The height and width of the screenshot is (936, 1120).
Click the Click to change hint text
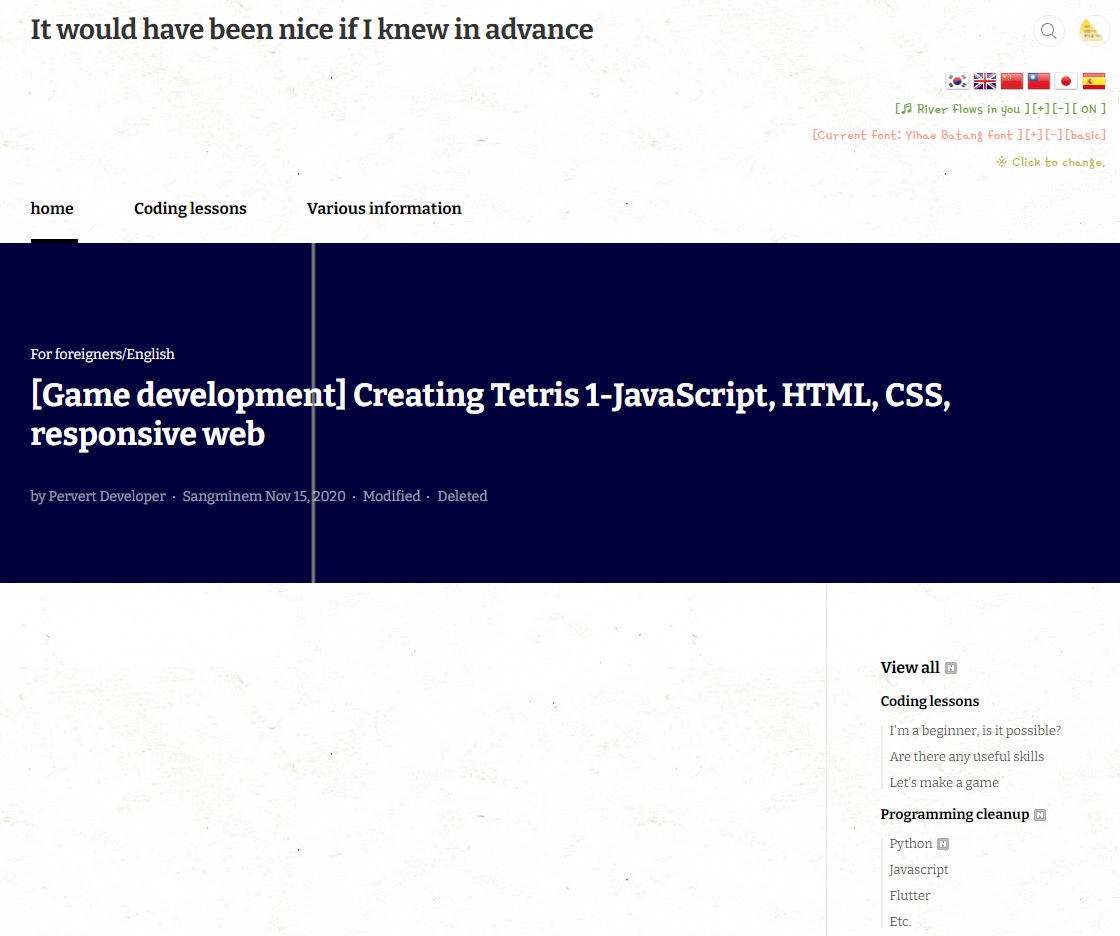click(x=1051, y=162)
